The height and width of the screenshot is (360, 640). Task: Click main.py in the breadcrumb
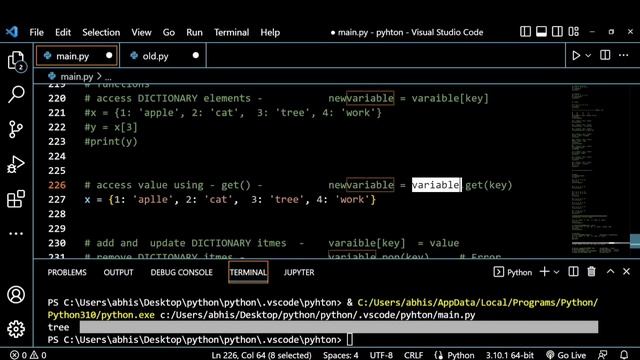[76, 76]
